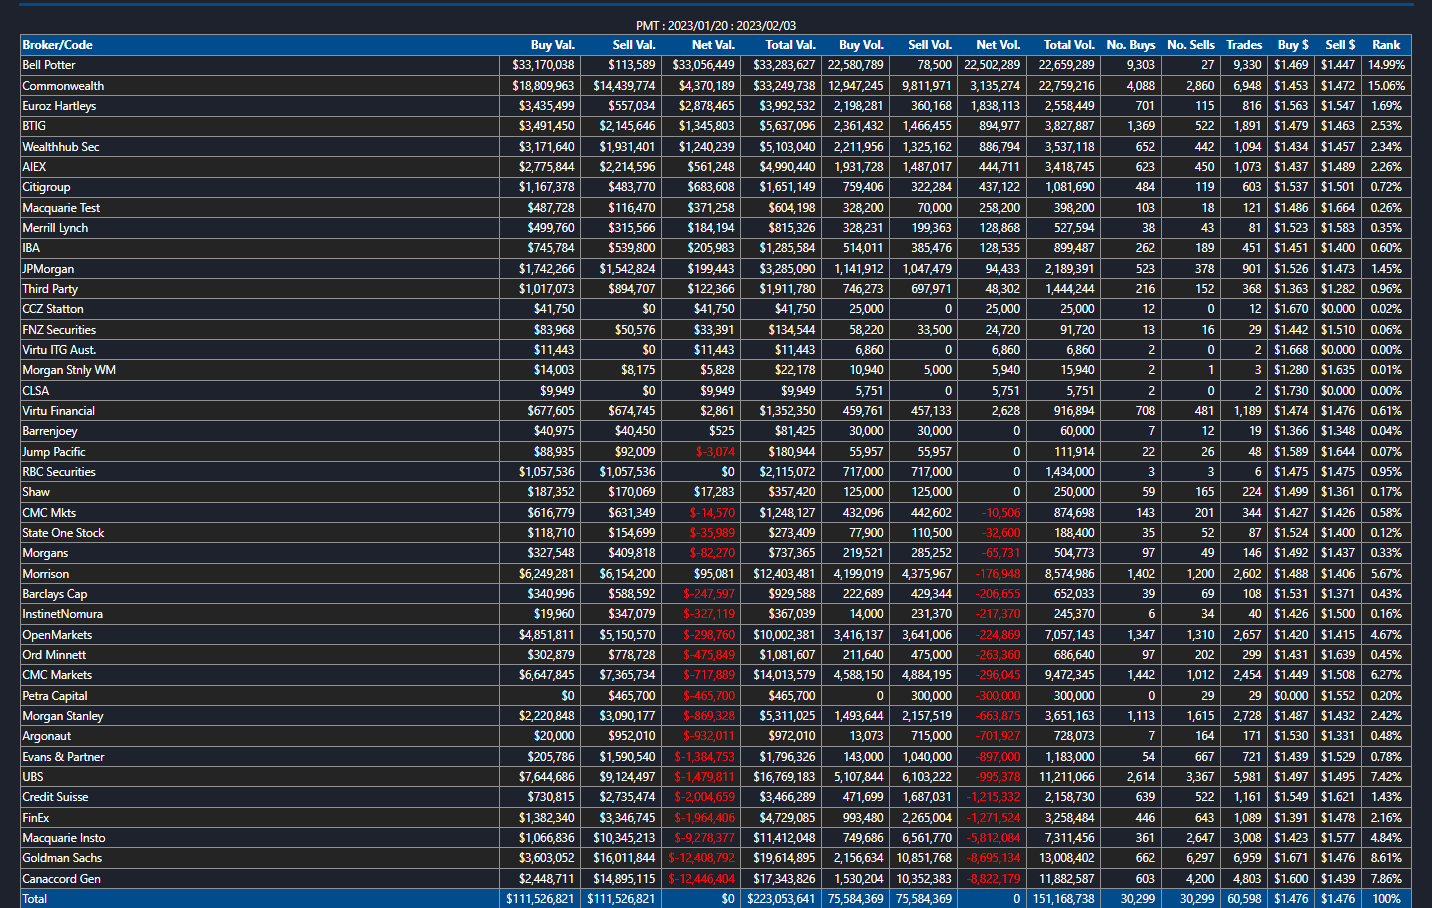The width and height of the screenshot is (1432, 908).
Task: Select the Jump Pacific broker name
Action: pyautogui.click(x=54, y=452)
